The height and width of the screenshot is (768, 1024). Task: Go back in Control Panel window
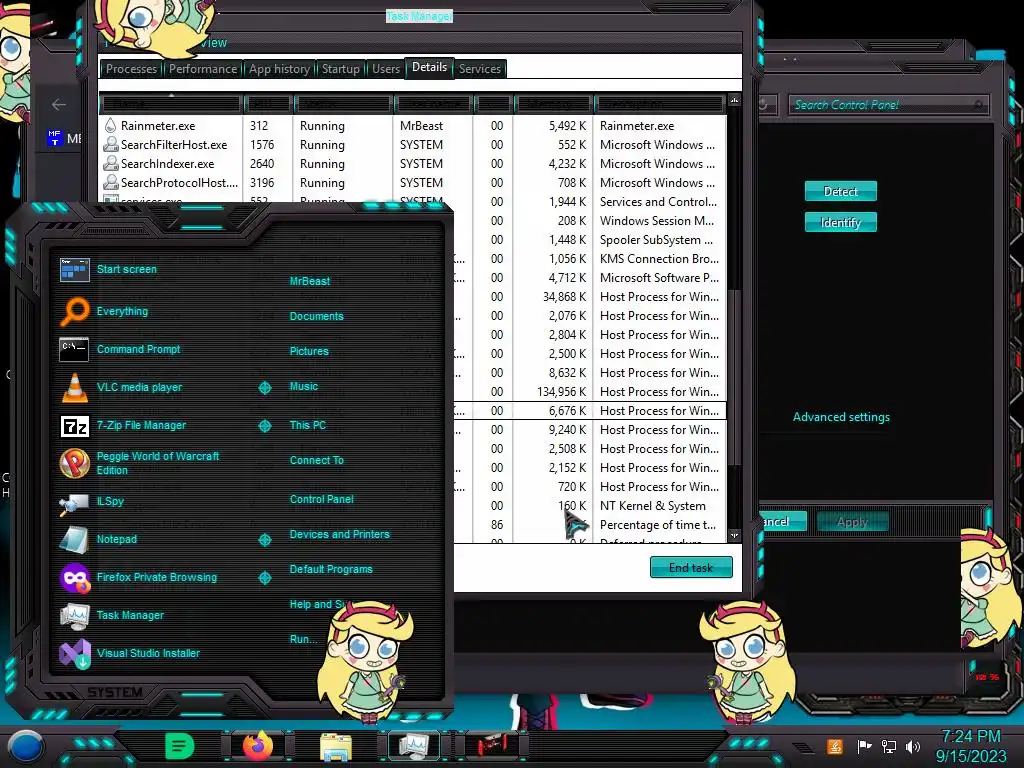[x=59, y=104]
